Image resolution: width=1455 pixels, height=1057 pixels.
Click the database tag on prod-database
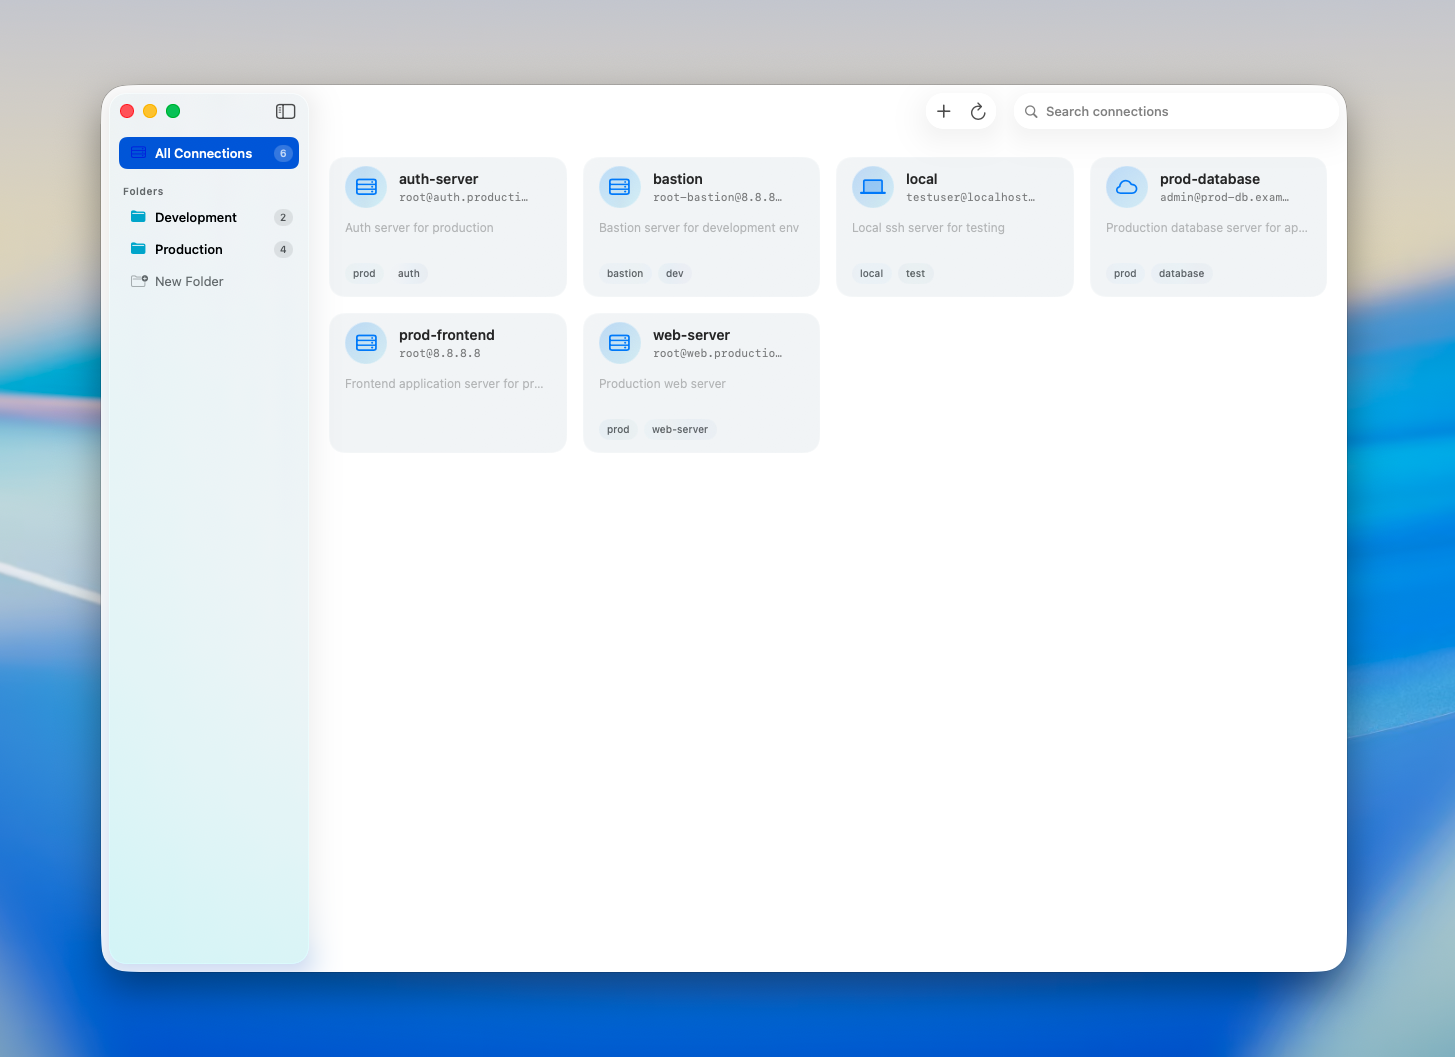pyautogui.click(x=1182, y=273)
